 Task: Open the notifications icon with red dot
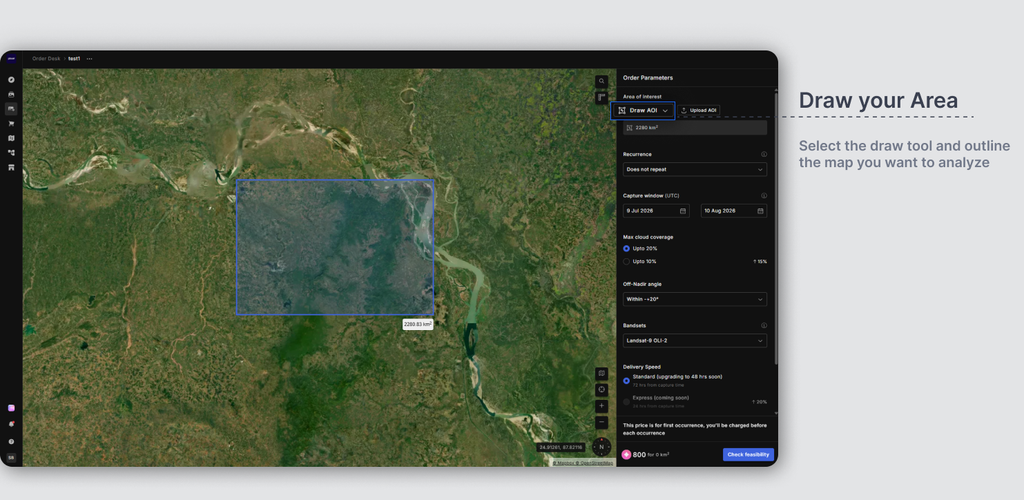point(11,424)
